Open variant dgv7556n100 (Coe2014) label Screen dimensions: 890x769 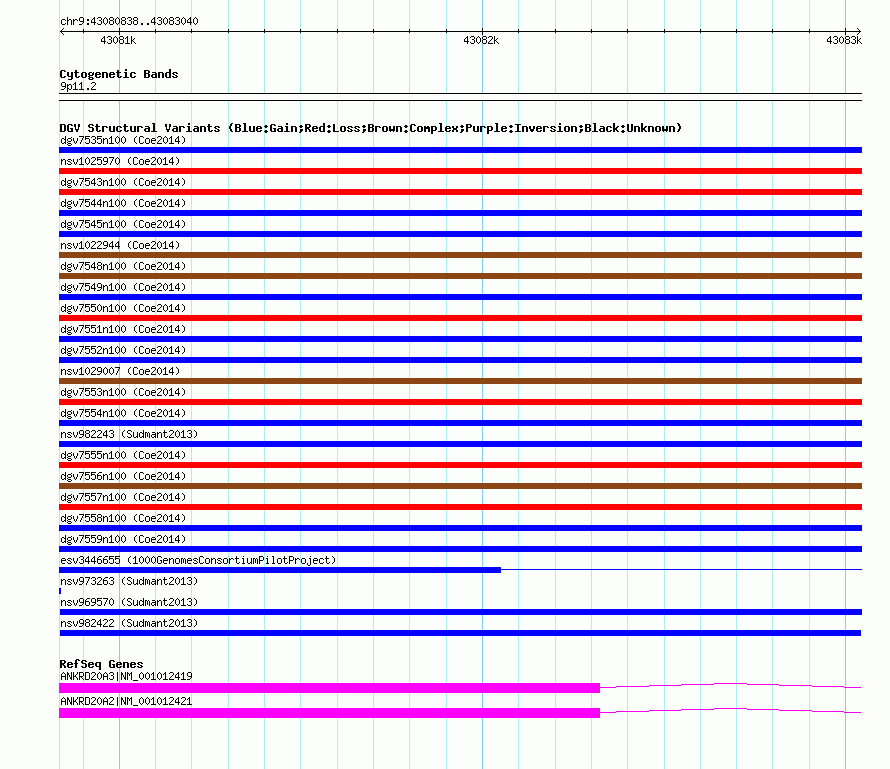[123, 476]
